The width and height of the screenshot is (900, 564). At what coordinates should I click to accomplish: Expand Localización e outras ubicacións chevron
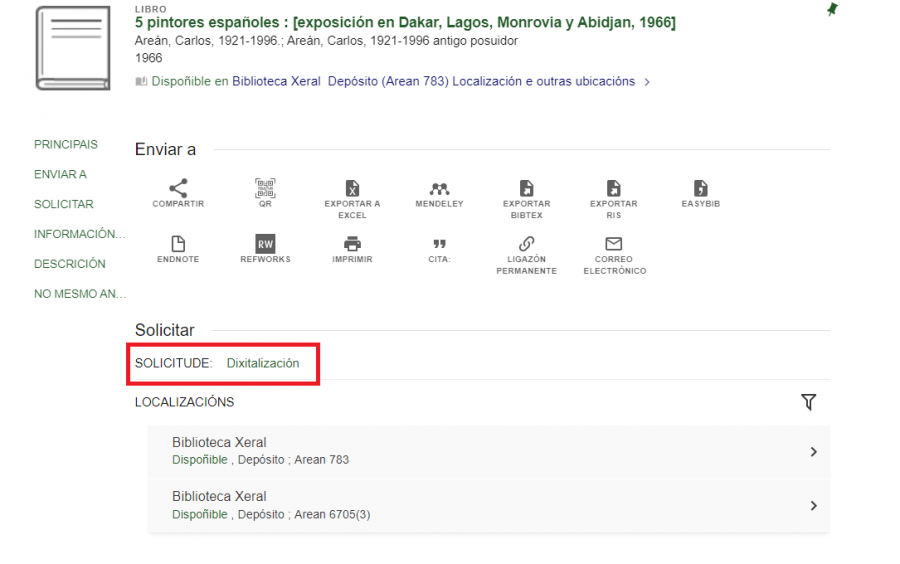click(647, 82)
